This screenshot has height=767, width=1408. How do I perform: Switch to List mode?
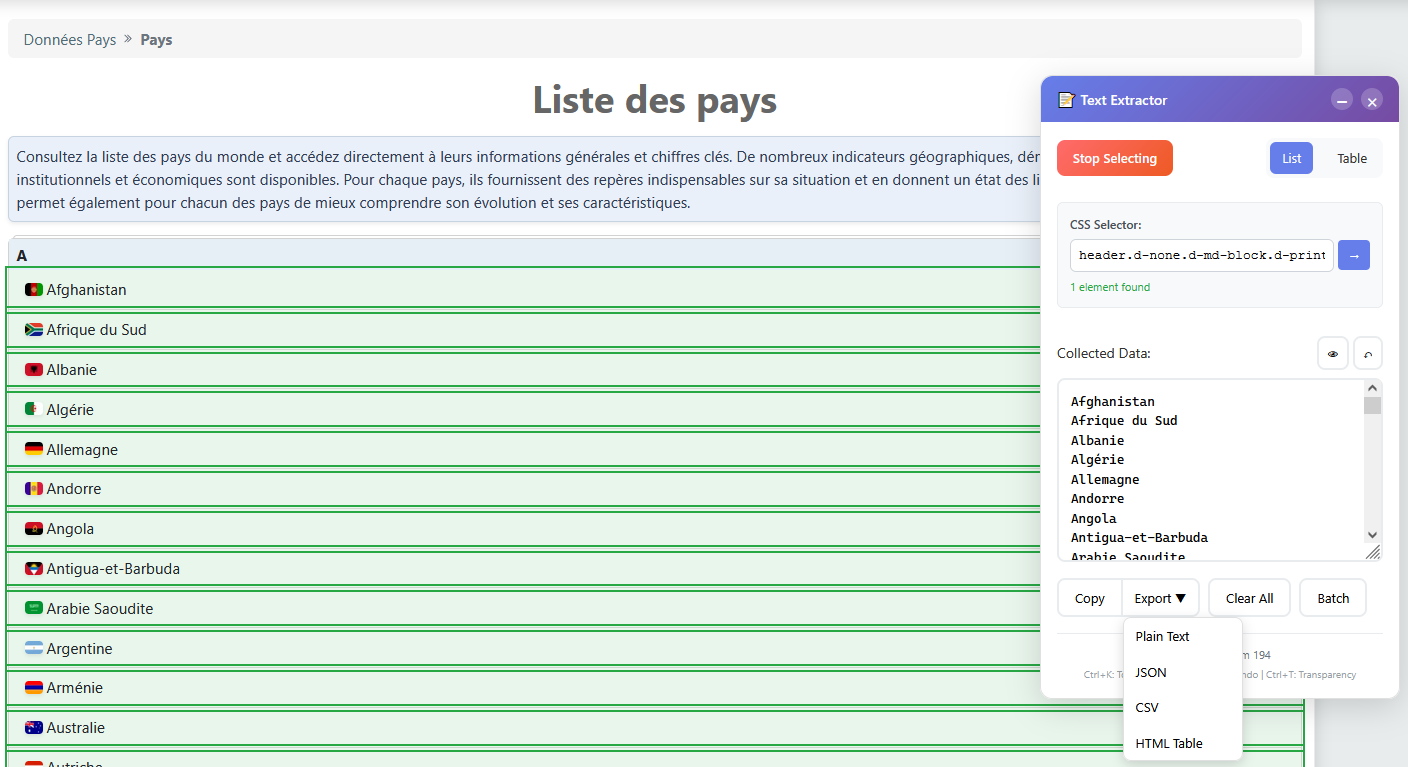coord(1292,158)
